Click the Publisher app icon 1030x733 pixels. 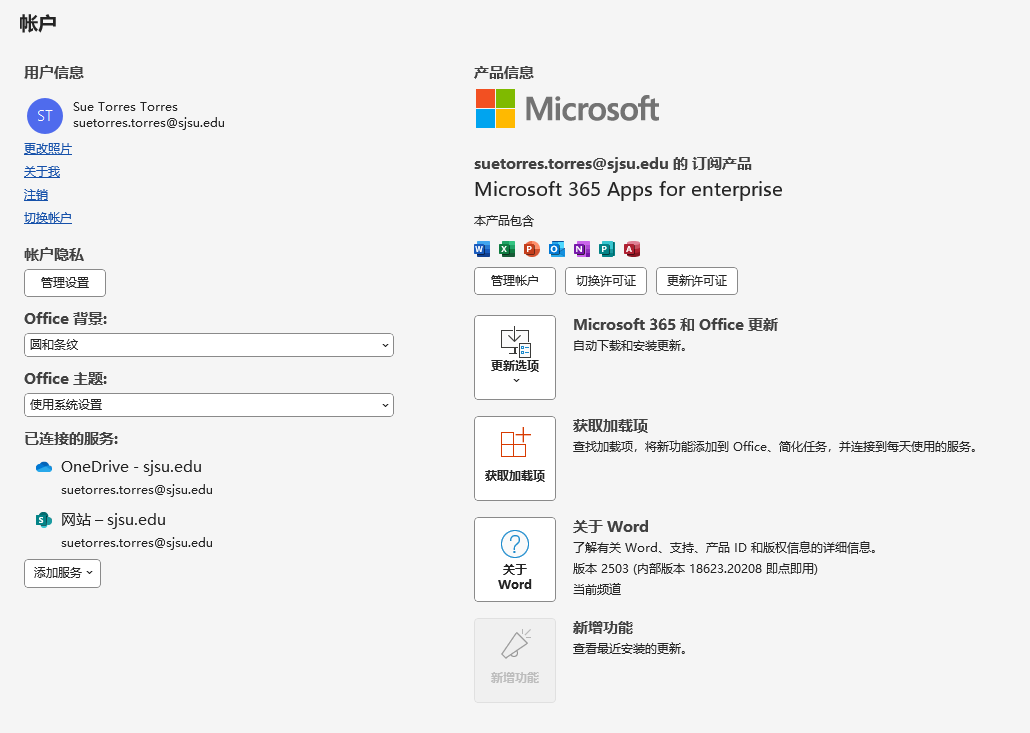[607, 249]
